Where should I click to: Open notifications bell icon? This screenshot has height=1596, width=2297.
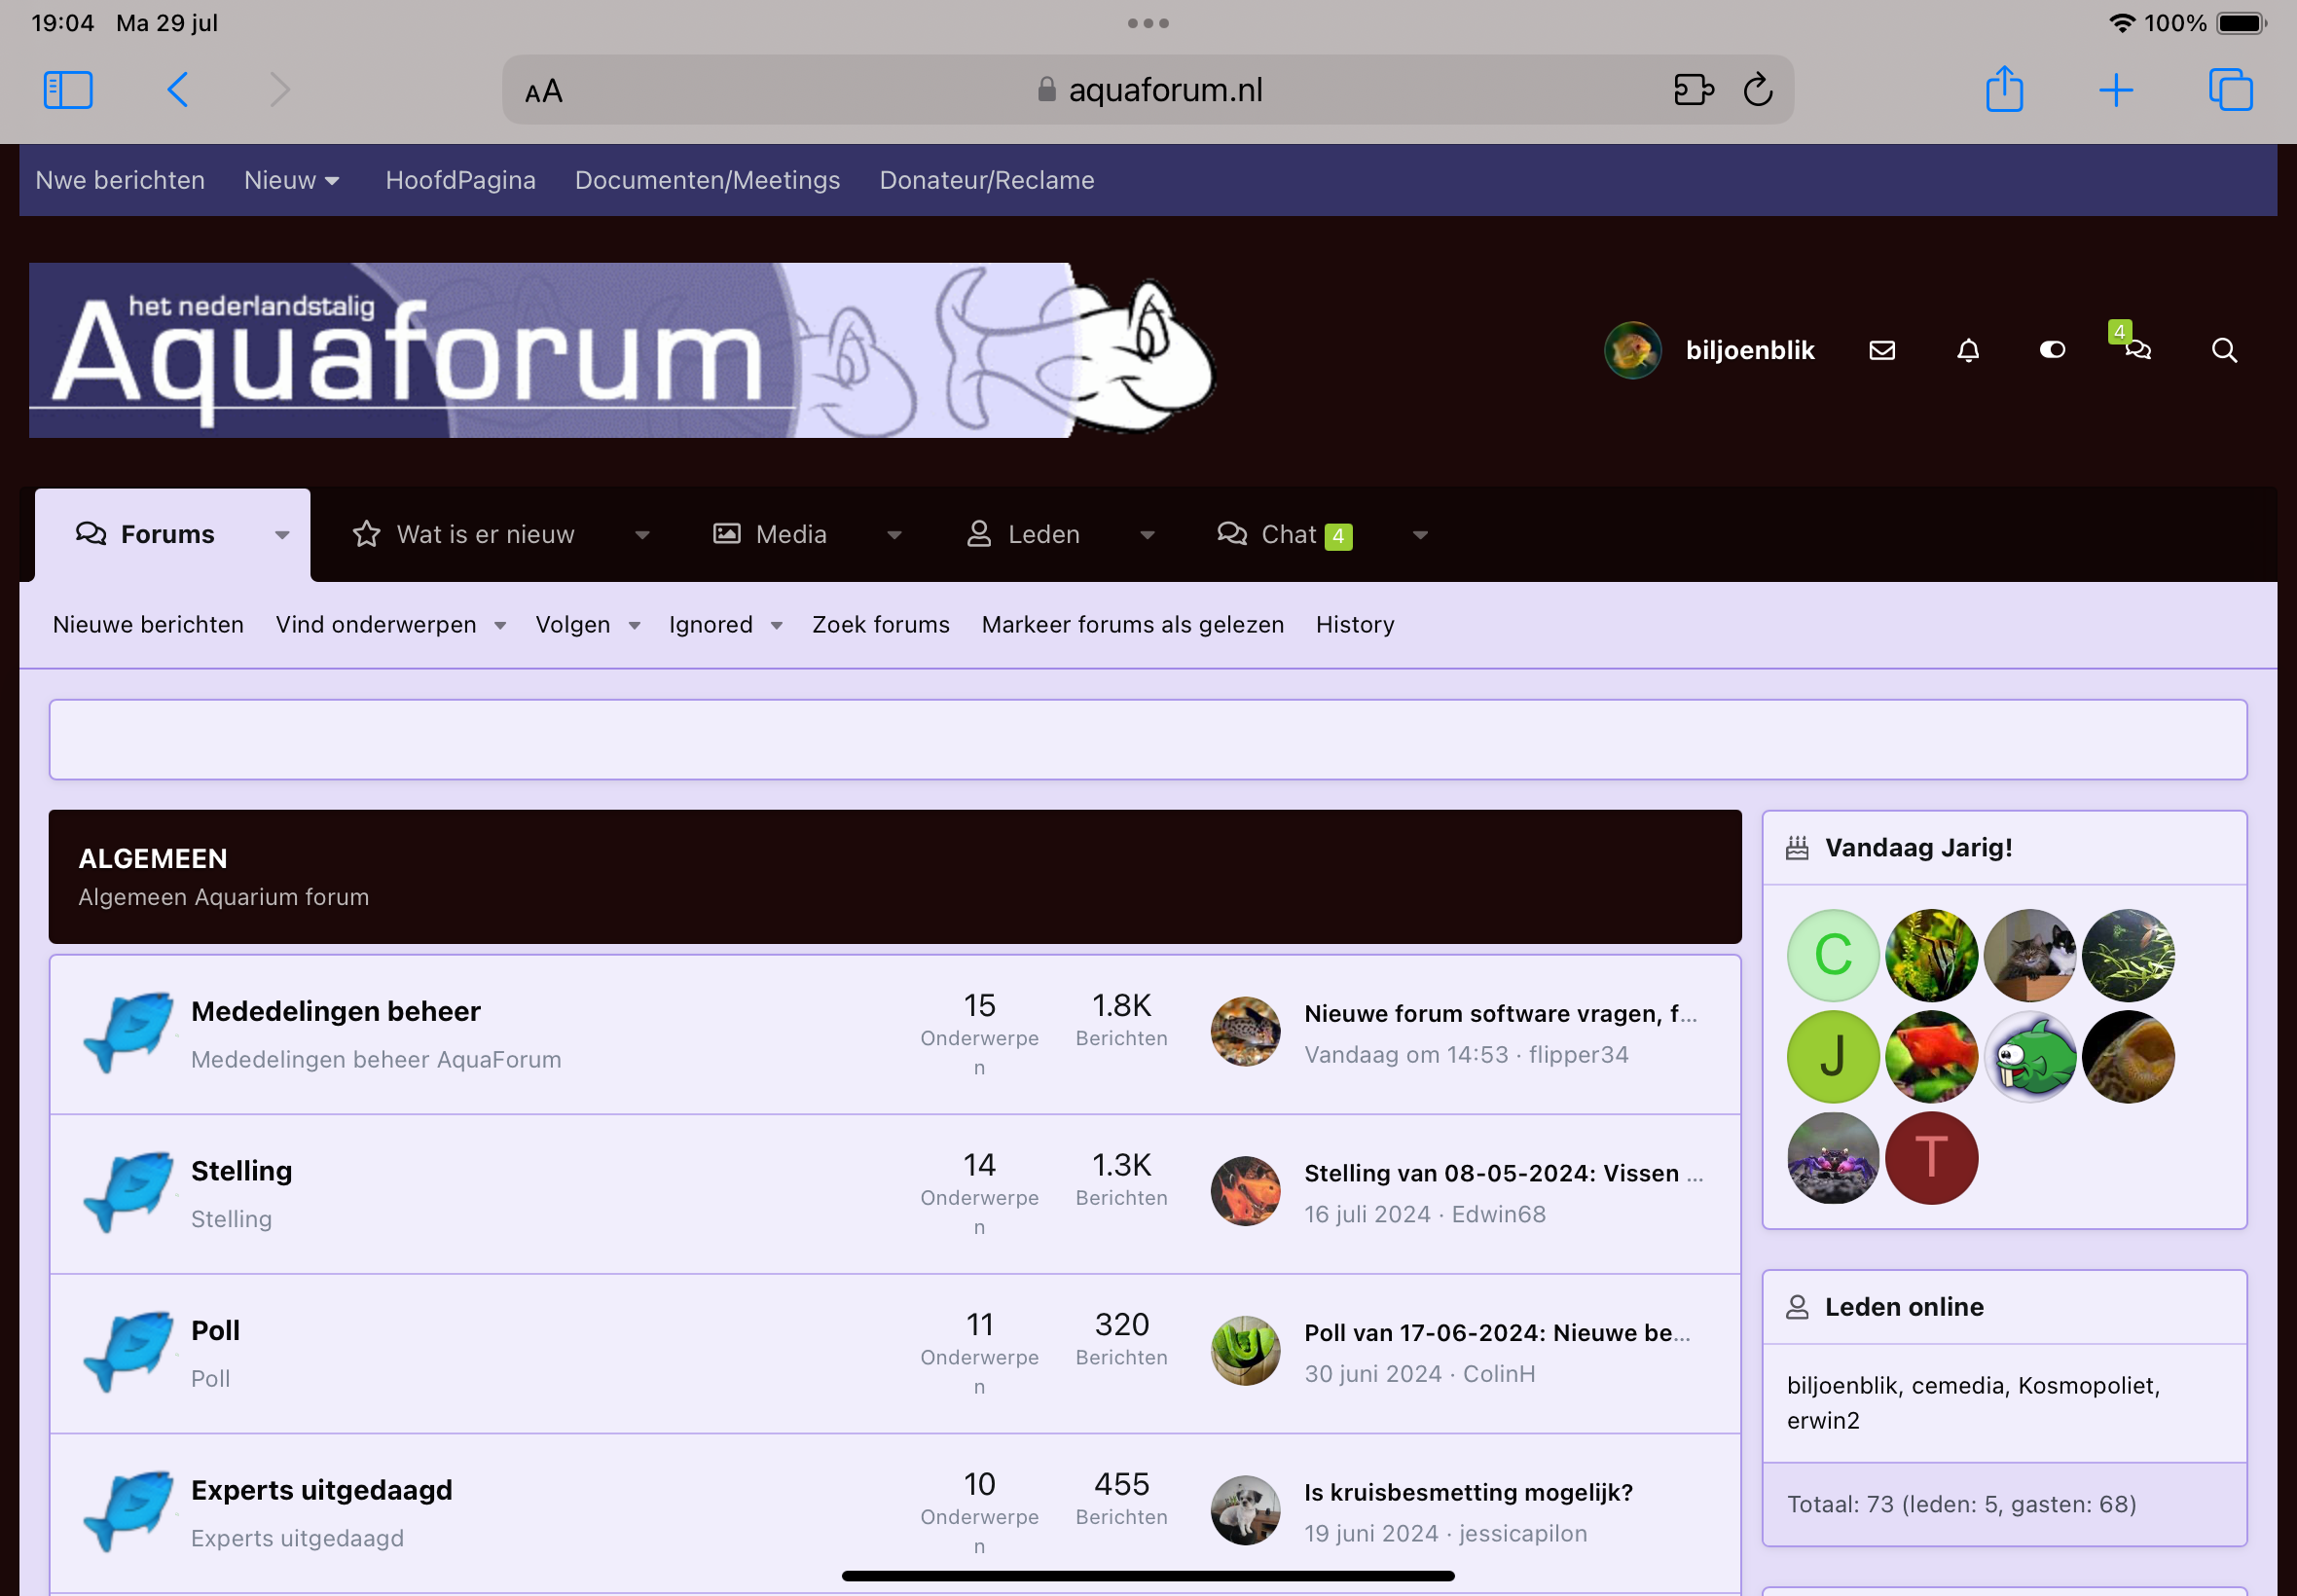pyautogui.click(x=1968, y=350)
